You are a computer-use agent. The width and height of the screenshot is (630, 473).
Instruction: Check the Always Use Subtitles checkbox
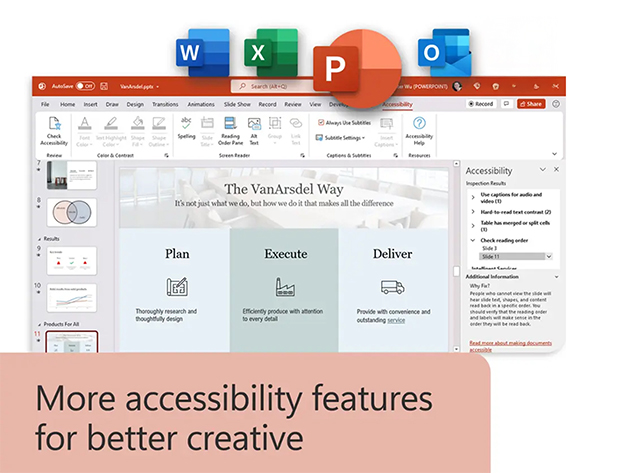click(321, 122)
